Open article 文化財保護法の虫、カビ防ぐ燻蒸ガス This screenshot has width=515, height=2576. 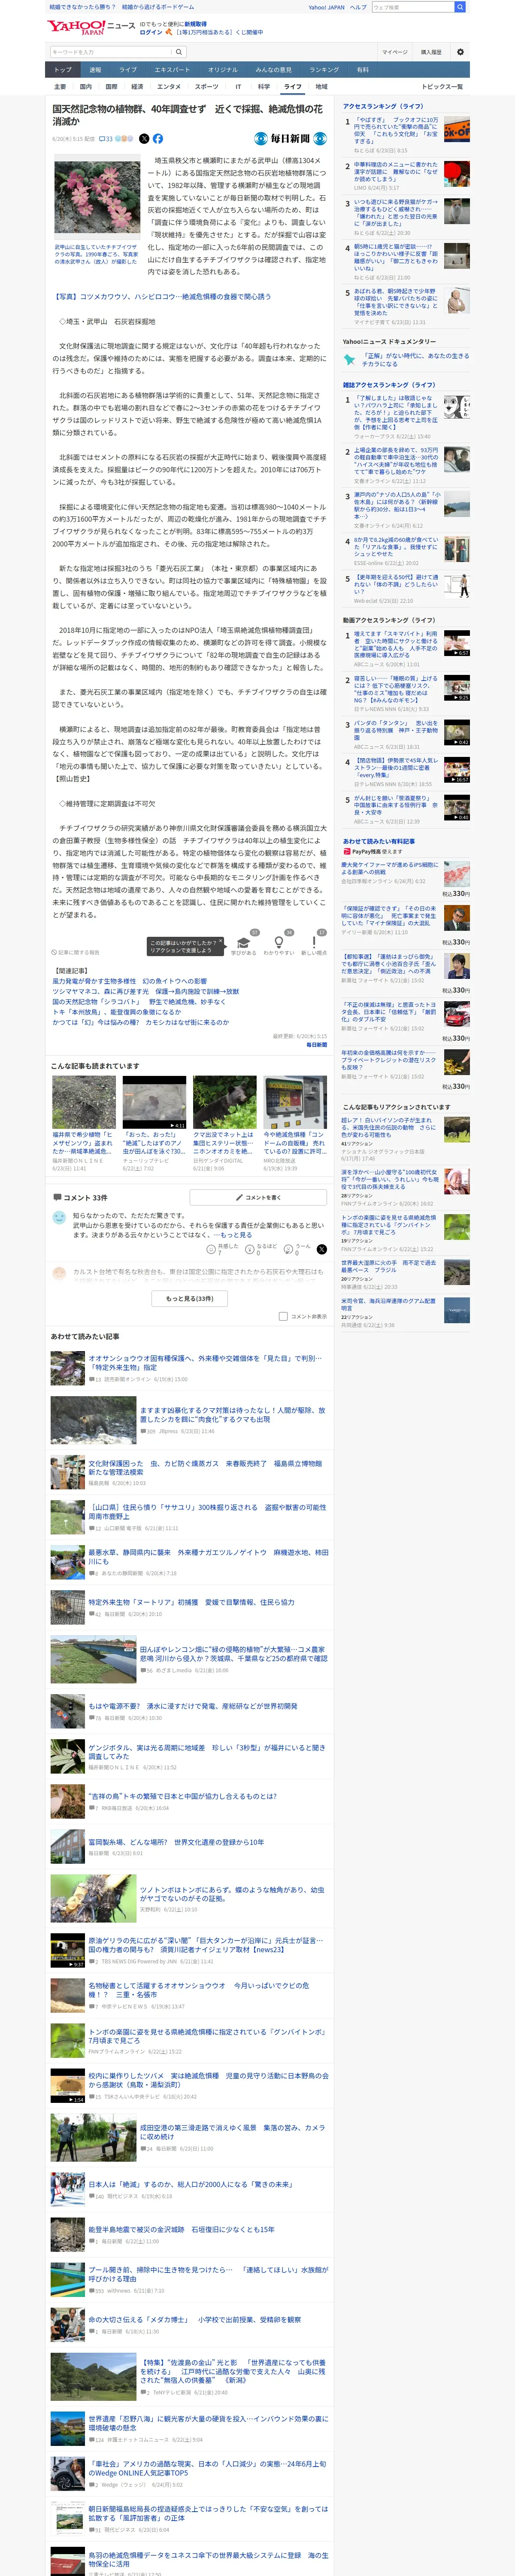click(205, 1467)
